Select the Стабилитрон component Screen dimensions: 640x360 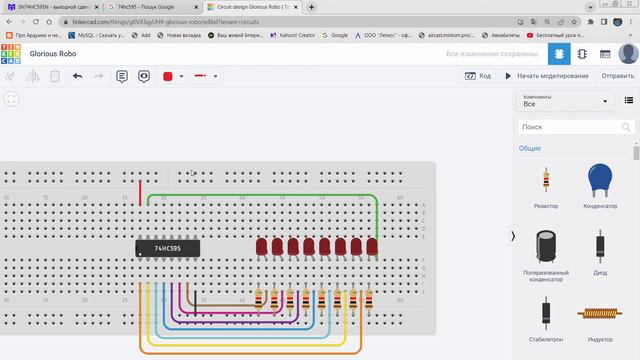pos(546,319)
